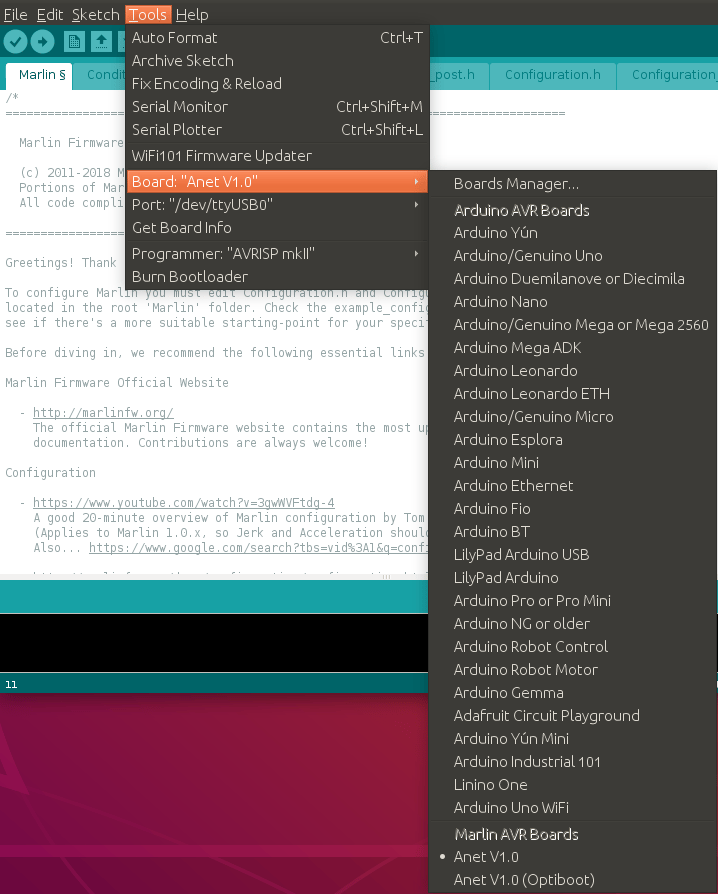Image resolution: width=718 pixels, height=894 pixels.
Task: Pick LilyPad Arduino USB board
Action: click(573, 555)
